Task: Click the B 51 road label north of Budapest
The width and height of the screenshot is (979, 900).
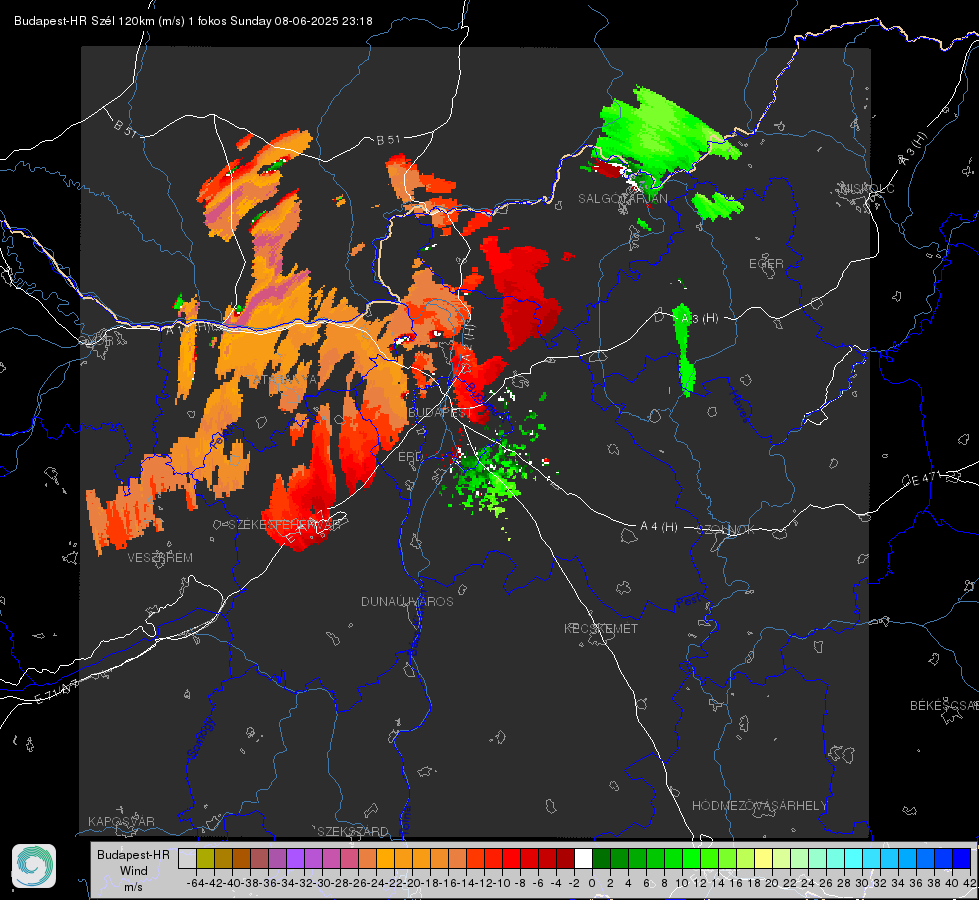Action: (388, 140)
